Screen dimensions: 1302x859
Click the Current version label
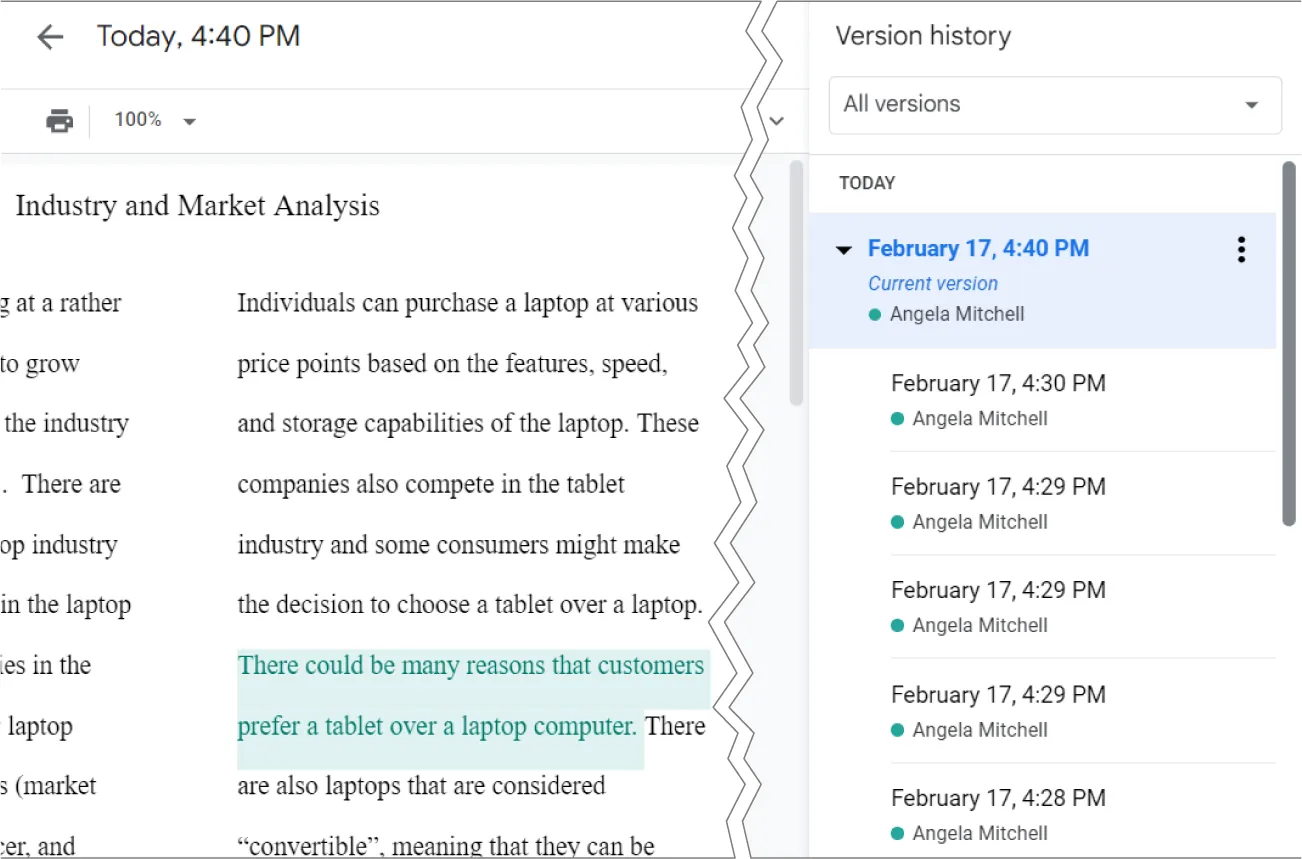932,283
